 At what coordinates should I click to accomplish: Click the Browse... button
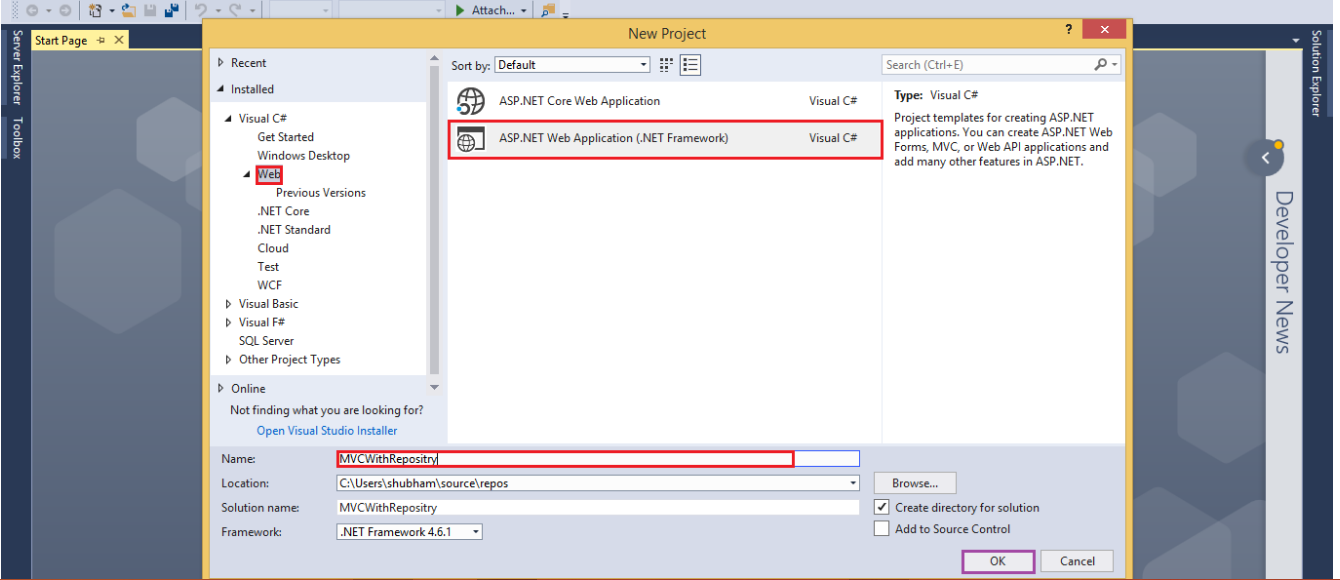coord(915,483)
